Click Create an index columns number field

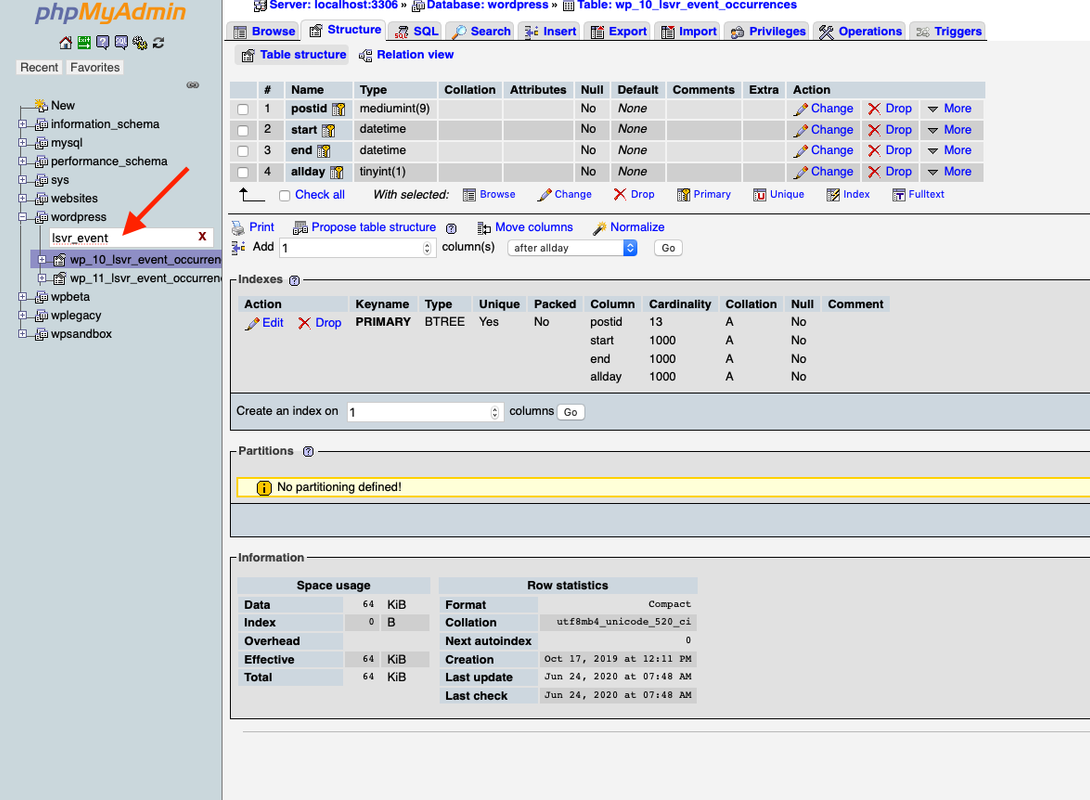425,412
